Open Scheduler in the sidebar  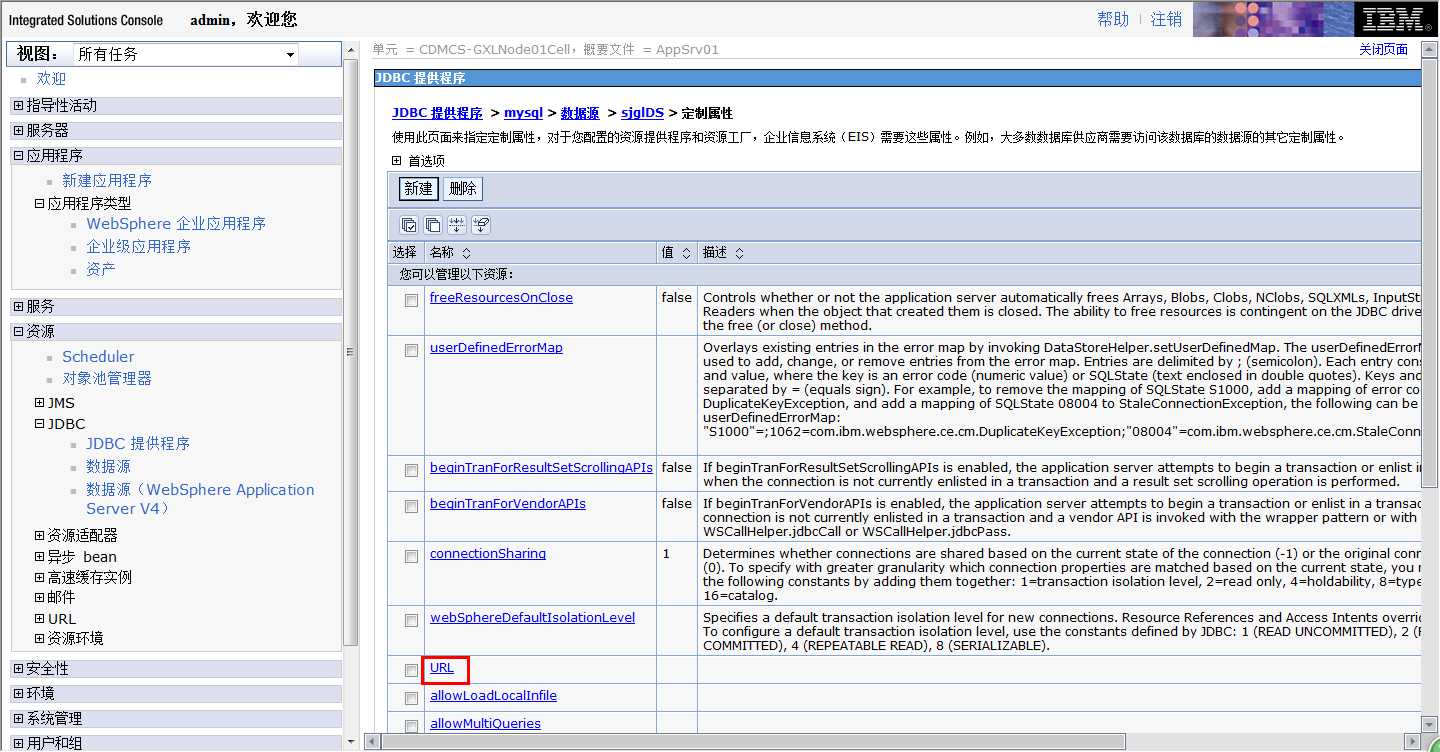tap(98, 356)
